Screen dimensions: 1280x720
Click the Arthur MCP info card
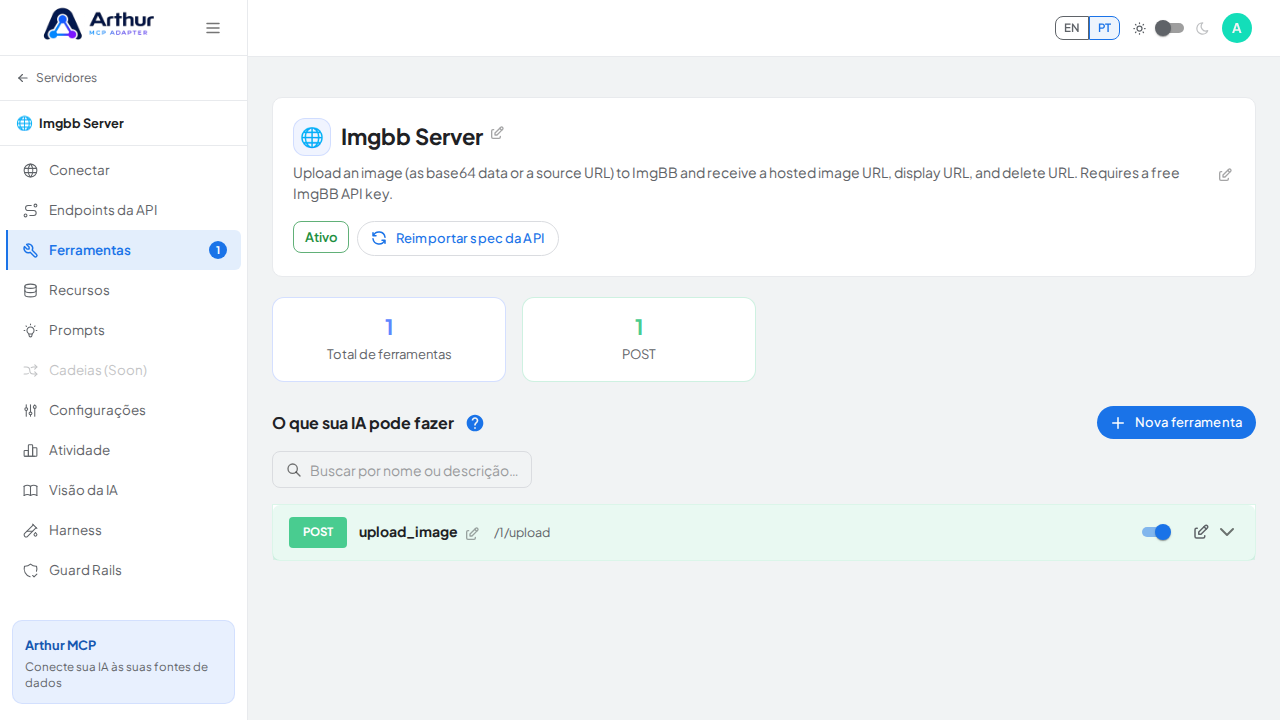pos(123,662)
